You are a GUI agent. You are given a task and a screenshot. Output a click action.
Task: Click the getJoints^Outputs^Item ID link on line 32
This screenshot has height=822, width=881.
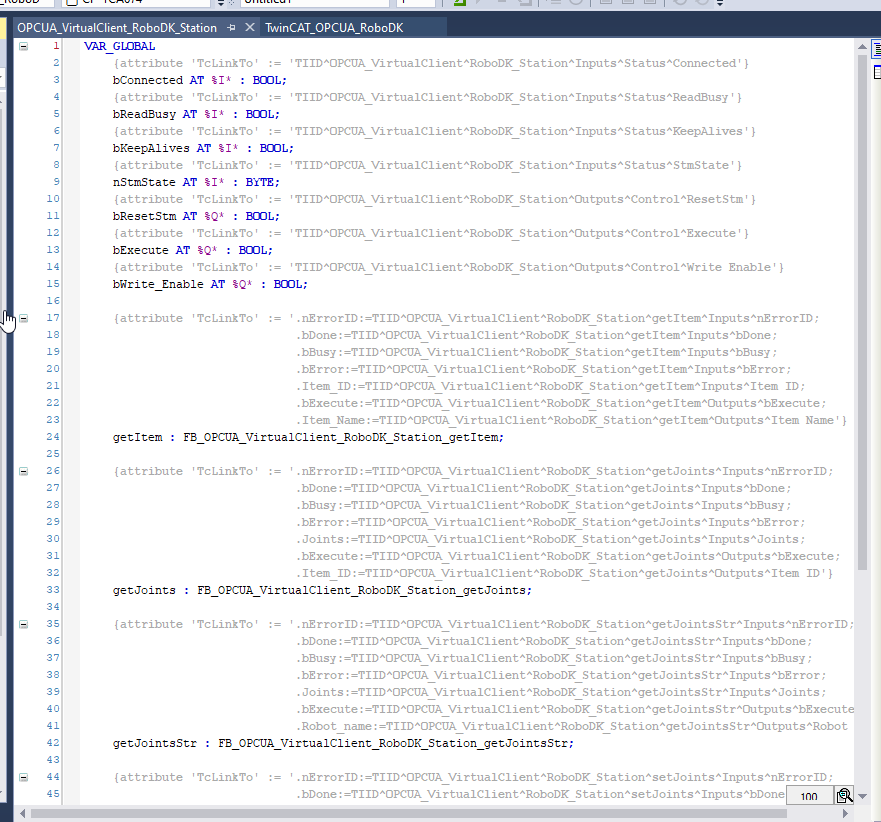565,573
